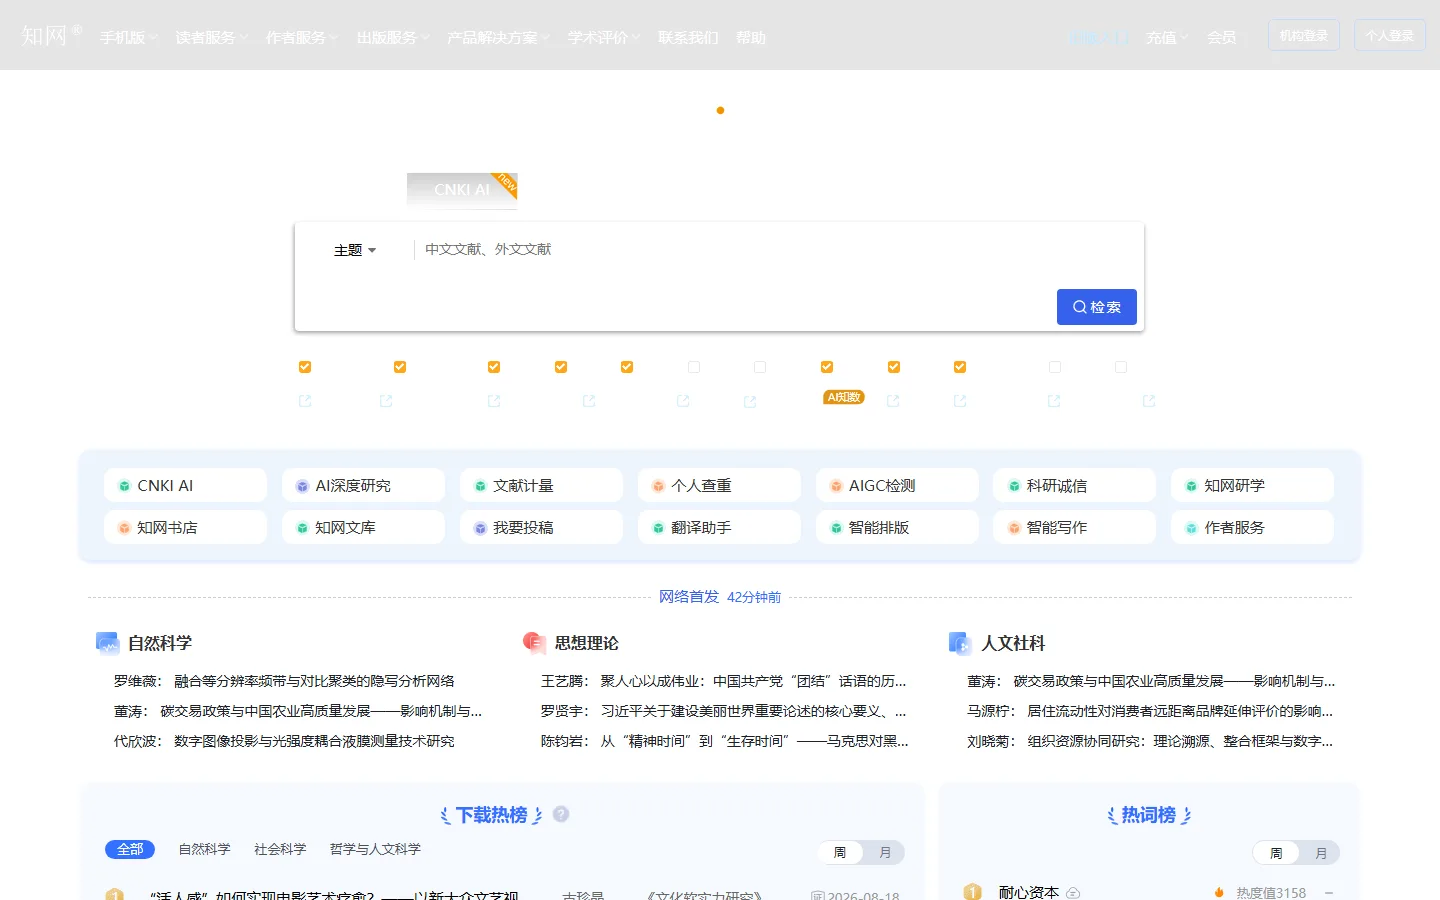
Task: Click the 网络首发 heading link
Action: click(689, 597)
